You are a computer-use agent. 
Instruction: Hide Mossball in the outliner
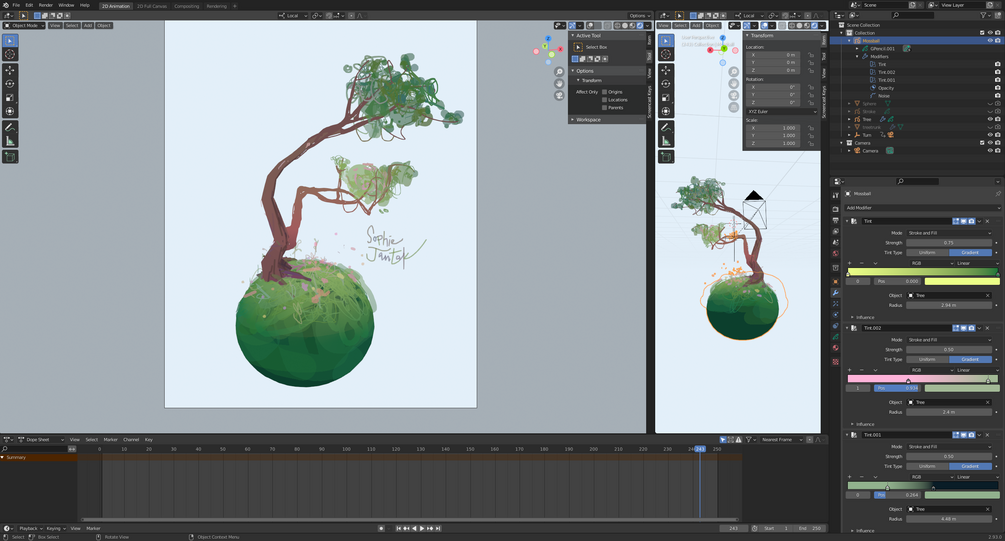pos(990,40)
